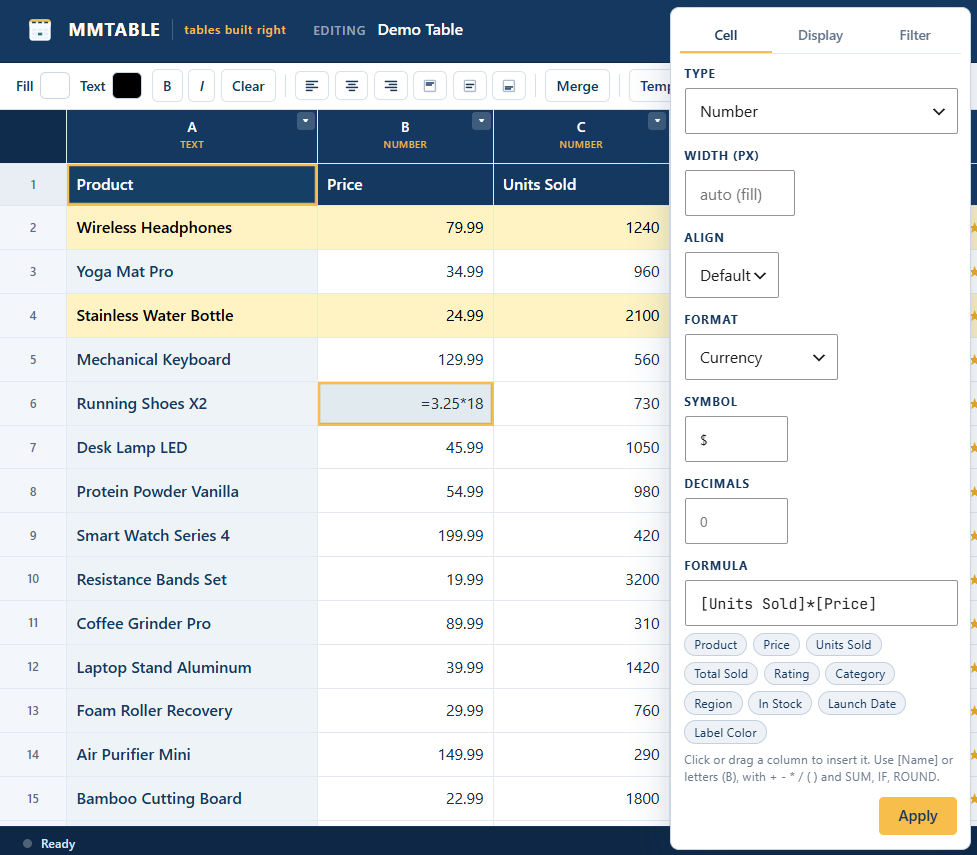Toggle italic formatting
The image size is (977, 855).
[201, 86]
